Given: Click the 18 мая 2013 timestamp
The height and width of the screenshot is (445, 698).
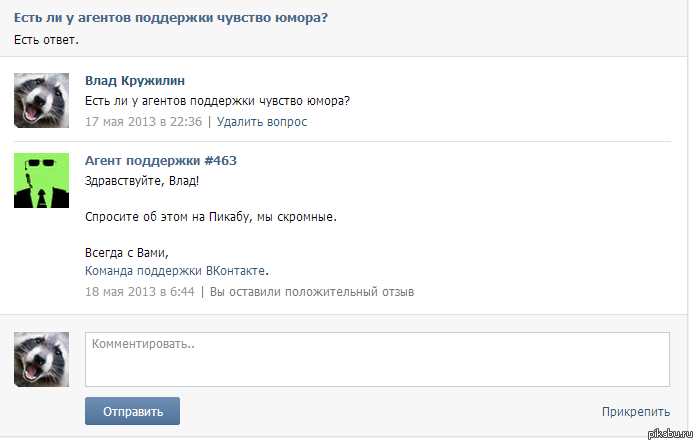Looking at the screenshot, I should pos(140,292).
